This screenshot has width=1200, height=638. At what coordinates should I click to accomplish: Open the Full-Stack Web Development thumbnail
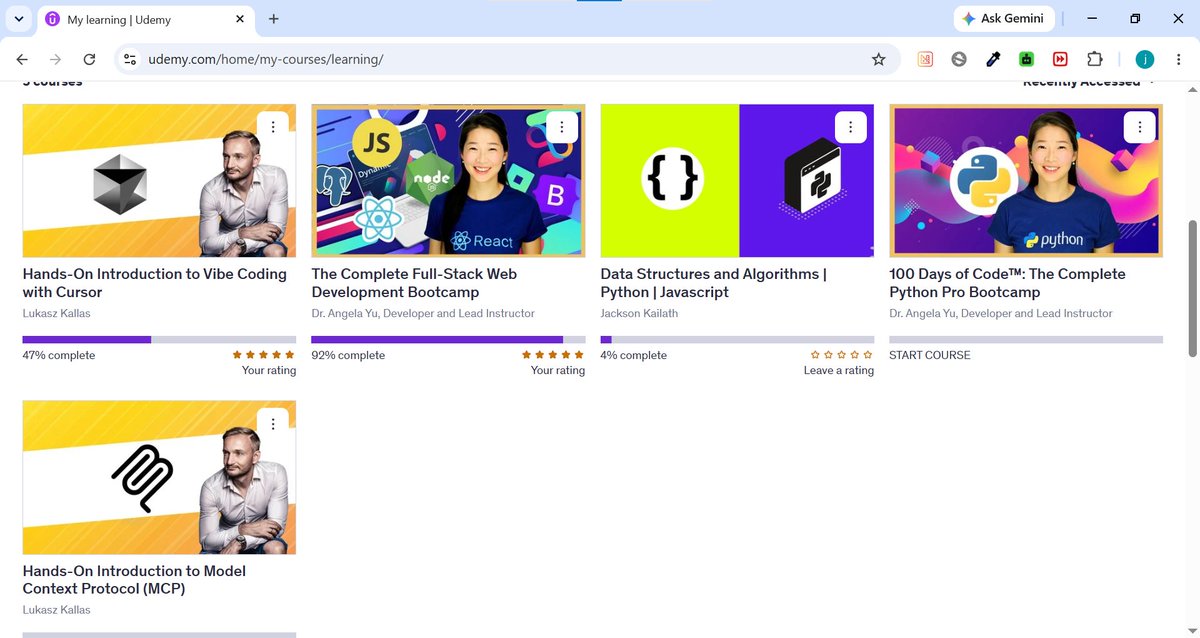[448, 181]
